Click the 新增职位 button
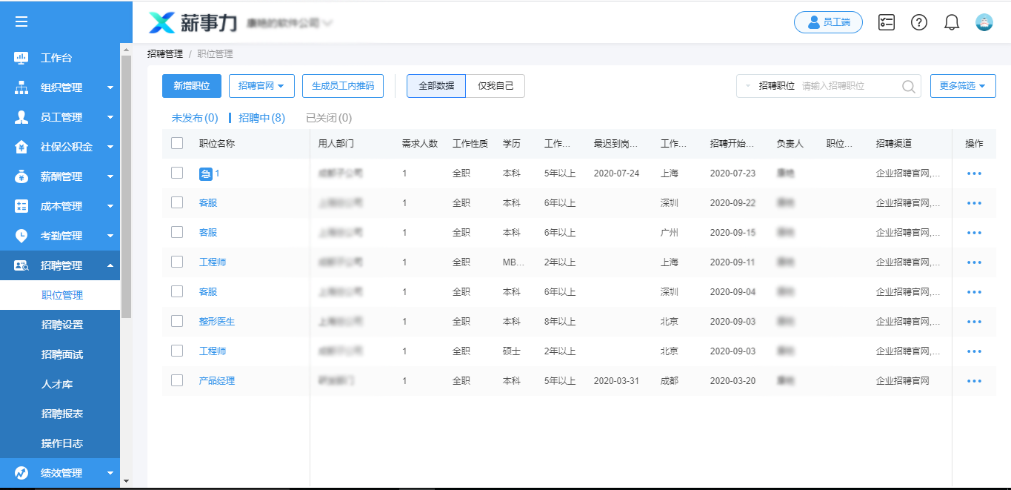The height and width of the screenshot is (490, 1011). click(x=191, y=86)
